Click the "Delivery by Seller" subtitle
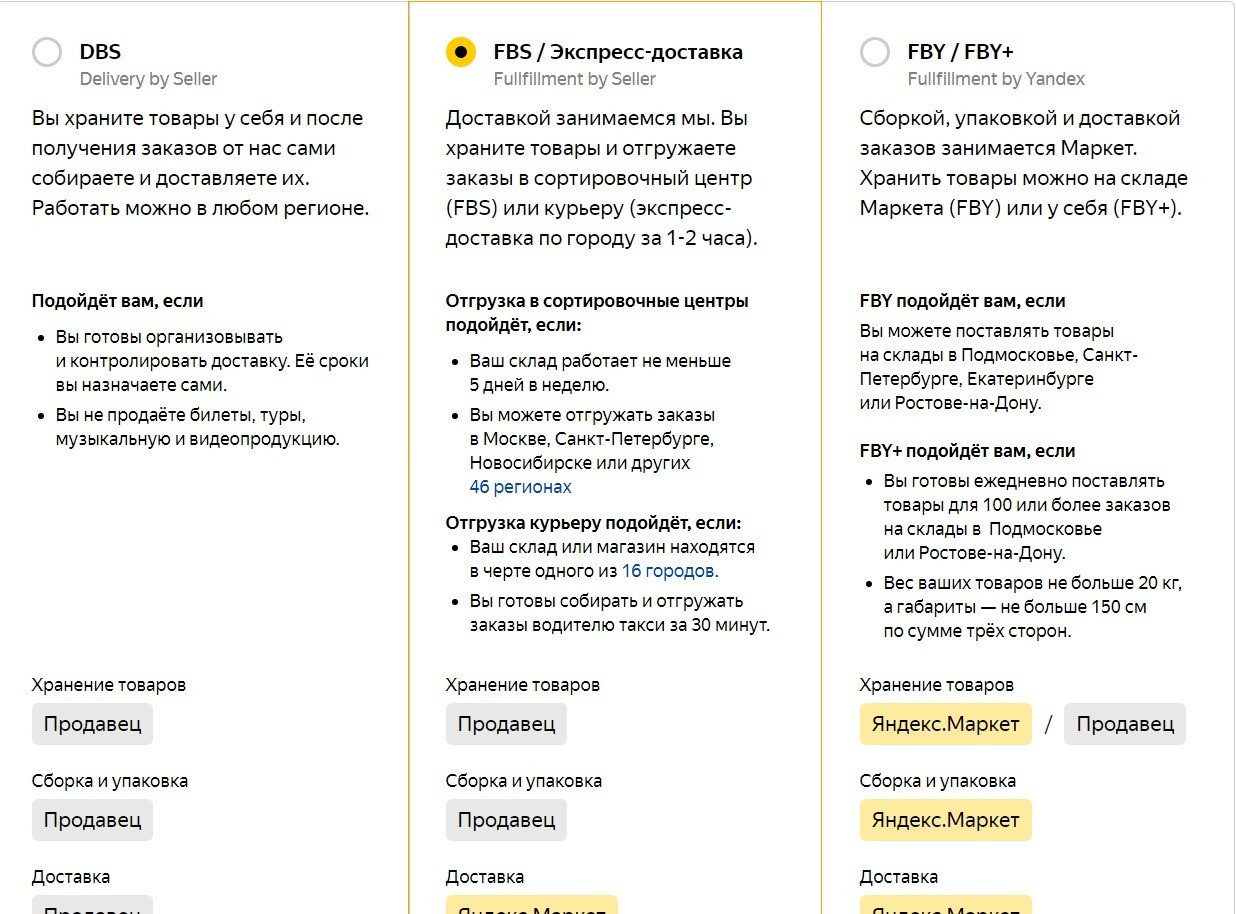Image resolution: width=1236 pixels, height=914 pixels. point(148,79)
